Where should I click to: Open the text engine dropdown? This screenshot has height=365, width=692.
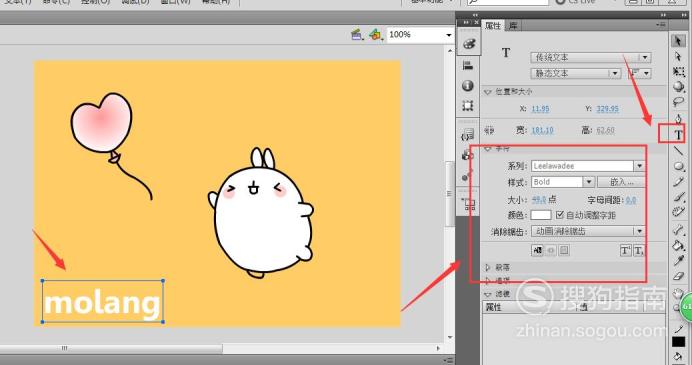click(x=590, y=57)
